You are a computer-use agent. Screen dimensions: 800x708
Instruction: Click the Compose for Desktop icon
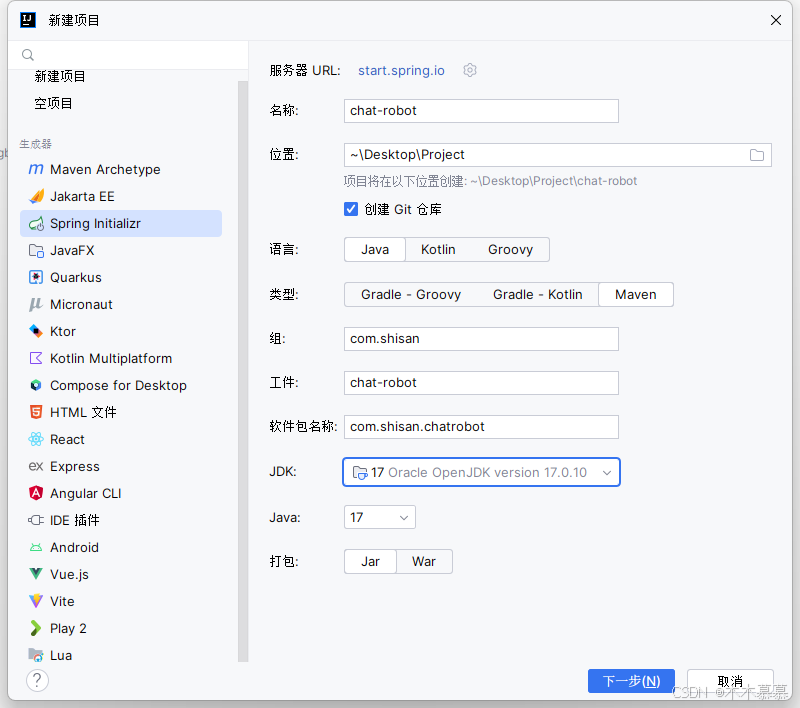(36, 385)
